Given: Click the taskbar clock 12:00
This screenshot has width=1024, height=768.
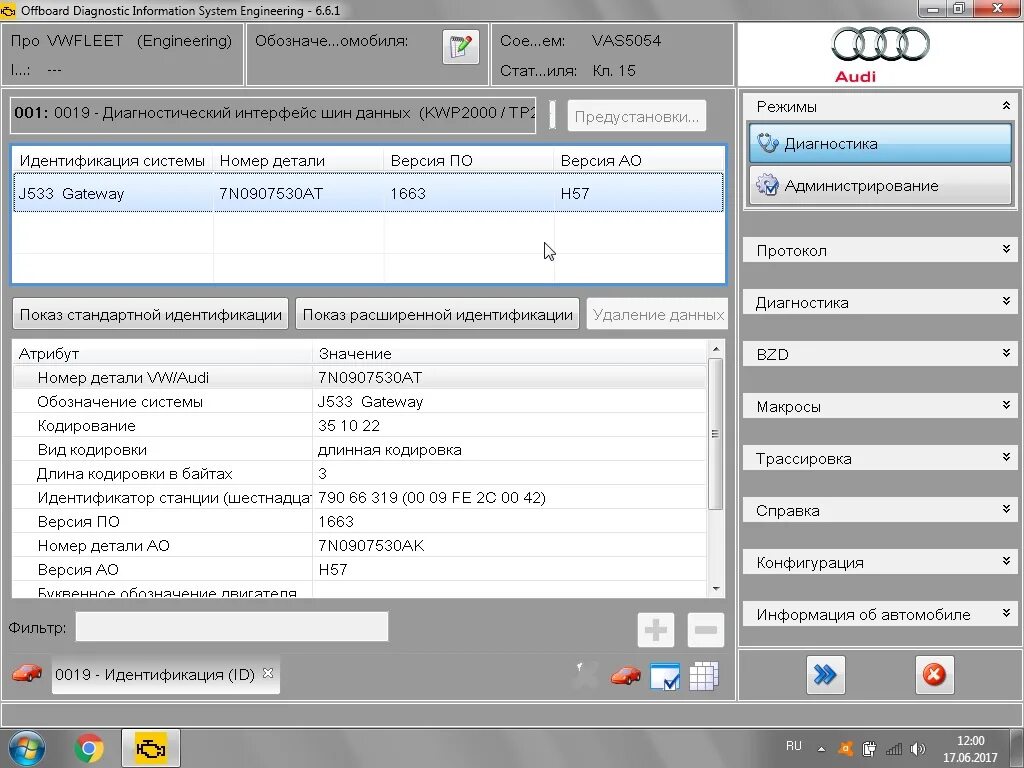Looking at the screenshot, I should (x=970, y=741).
